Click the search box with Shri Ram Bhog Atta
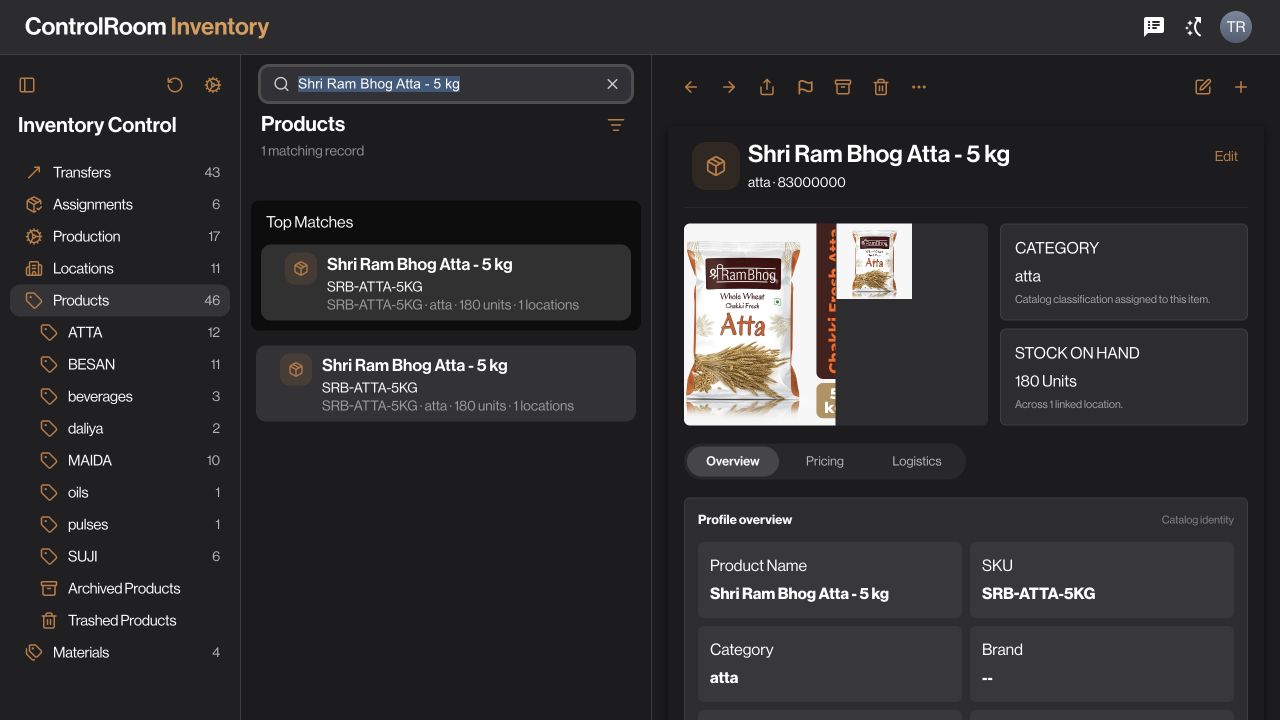The height and width of the screenshot is (720, 1280). coord(446,84)
